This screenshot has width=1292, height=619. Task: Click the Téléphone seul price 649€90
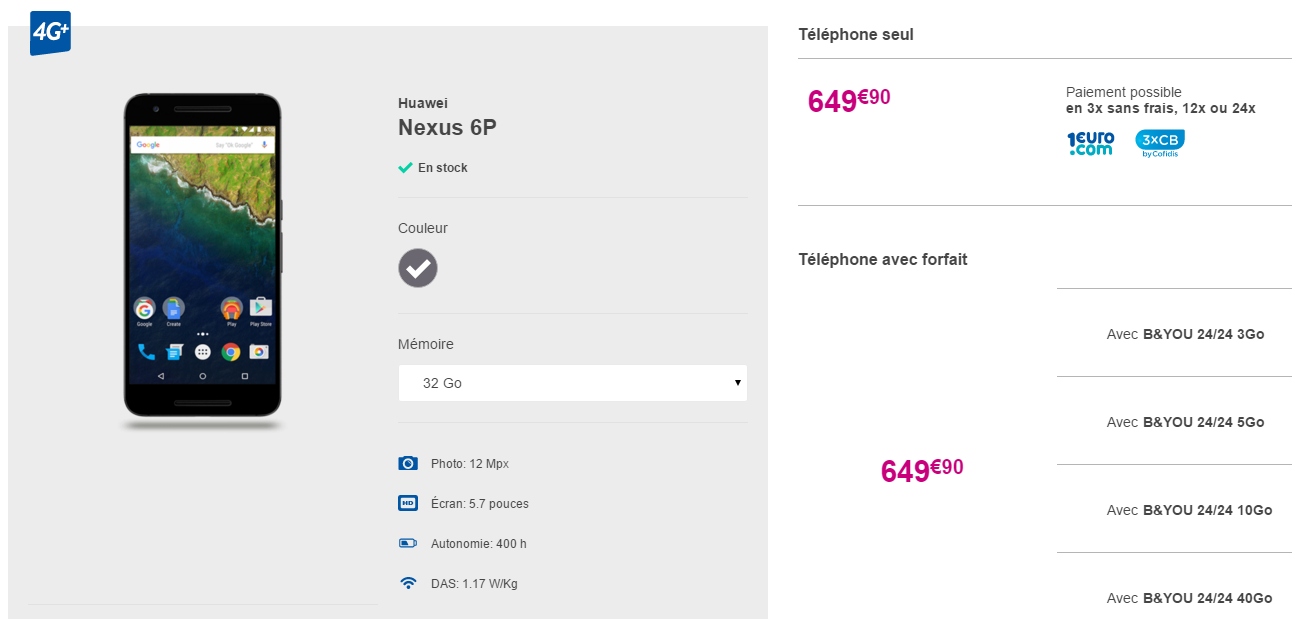point(849,100)
